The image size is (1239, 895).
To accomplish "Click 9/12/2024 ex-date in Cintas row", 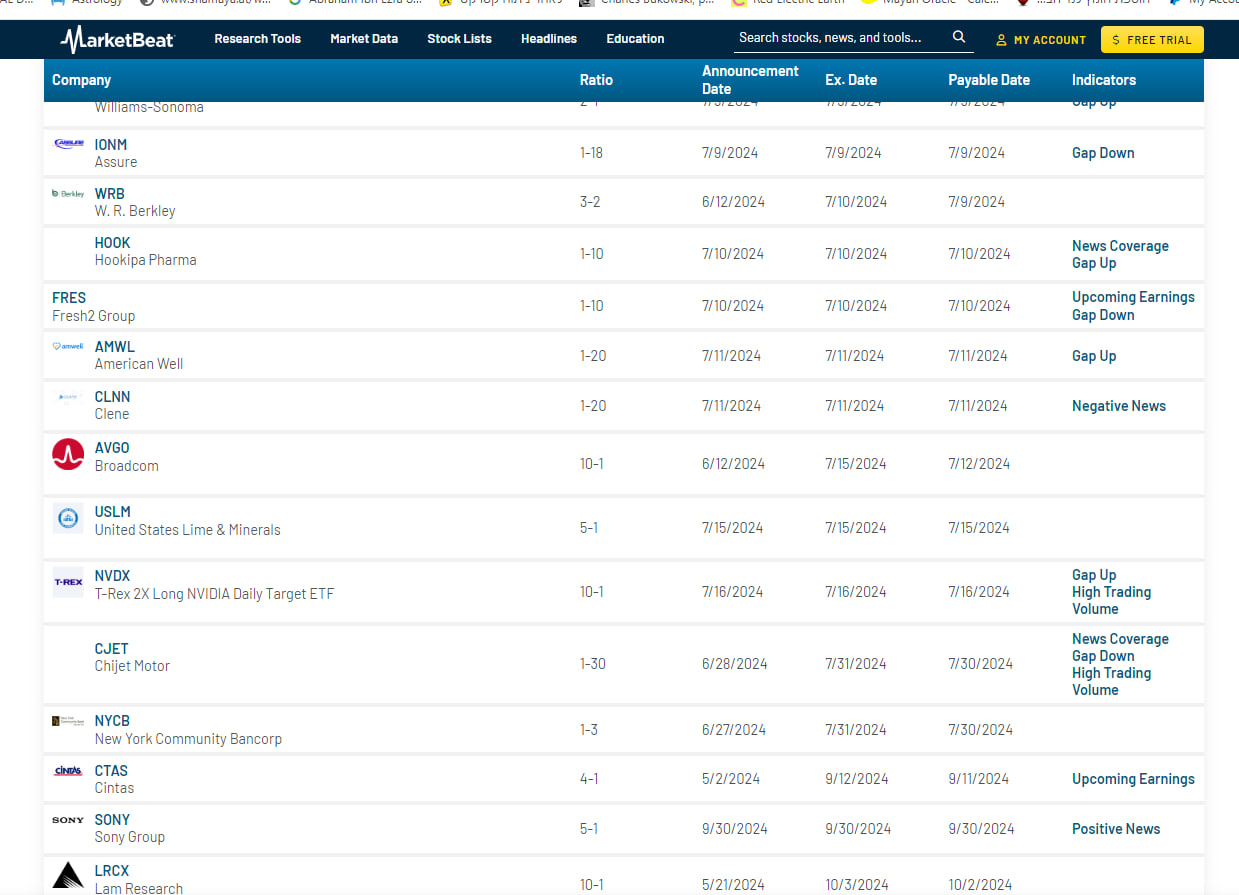I will [857, 779].
